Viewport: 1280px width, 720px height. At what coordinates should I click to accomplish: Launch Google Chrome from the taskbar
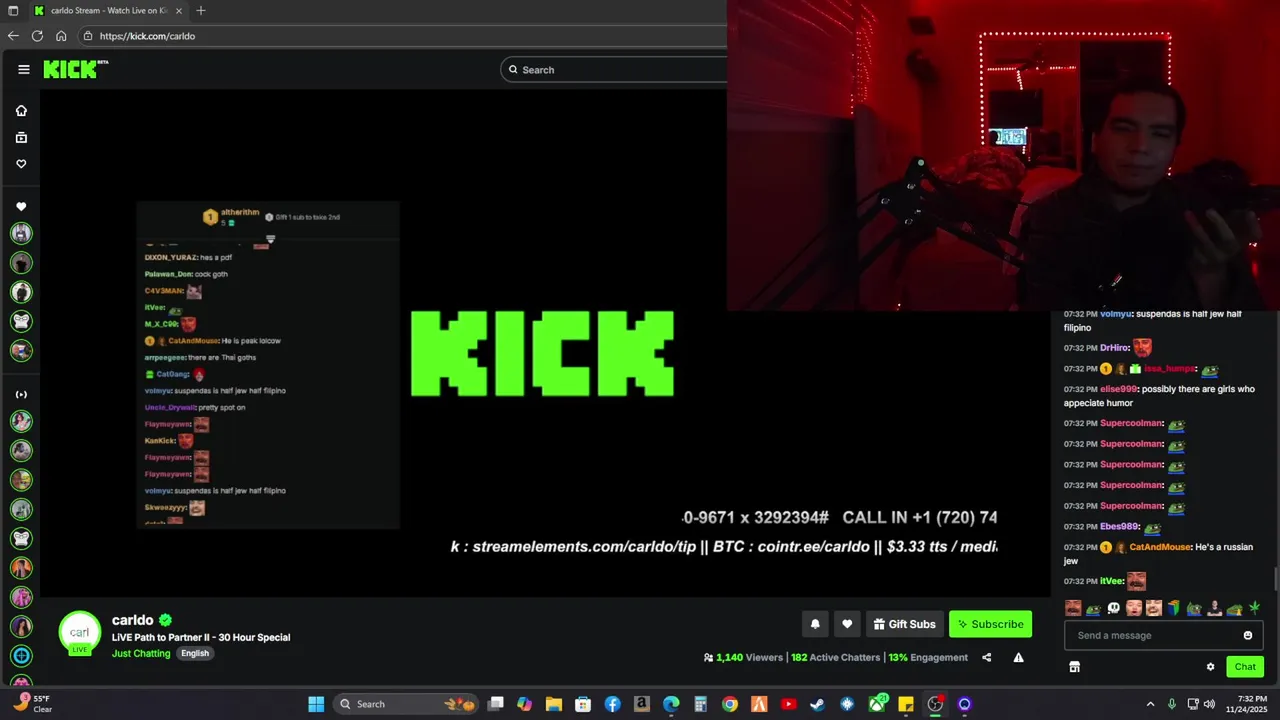[730, 704]
